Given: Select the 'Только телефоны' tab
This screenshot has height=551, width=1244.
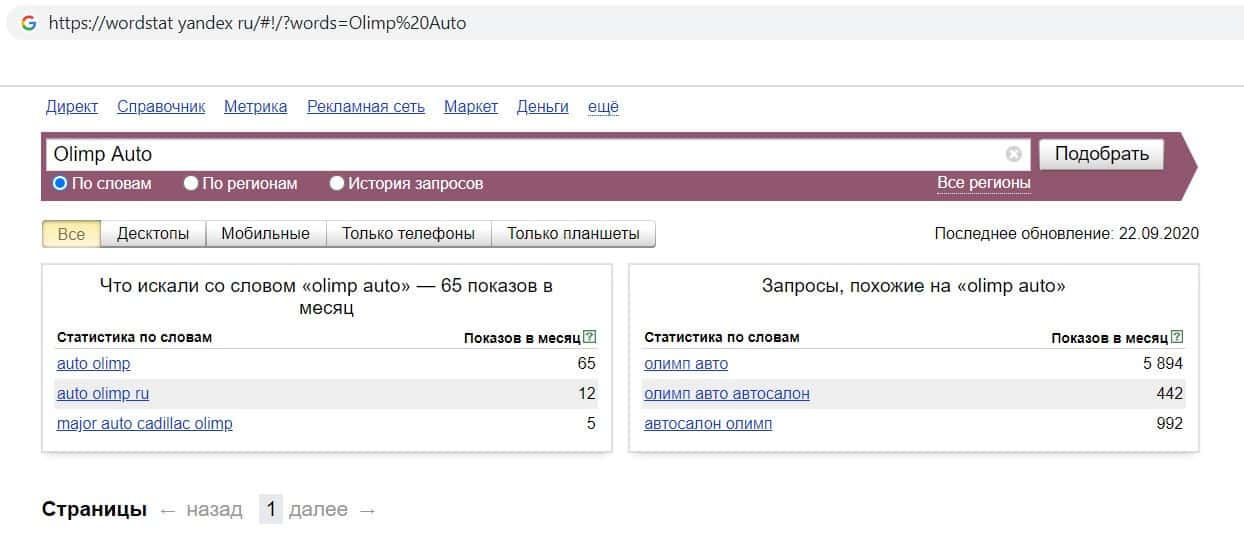Looking at the screenshot, I should (408, 234).
